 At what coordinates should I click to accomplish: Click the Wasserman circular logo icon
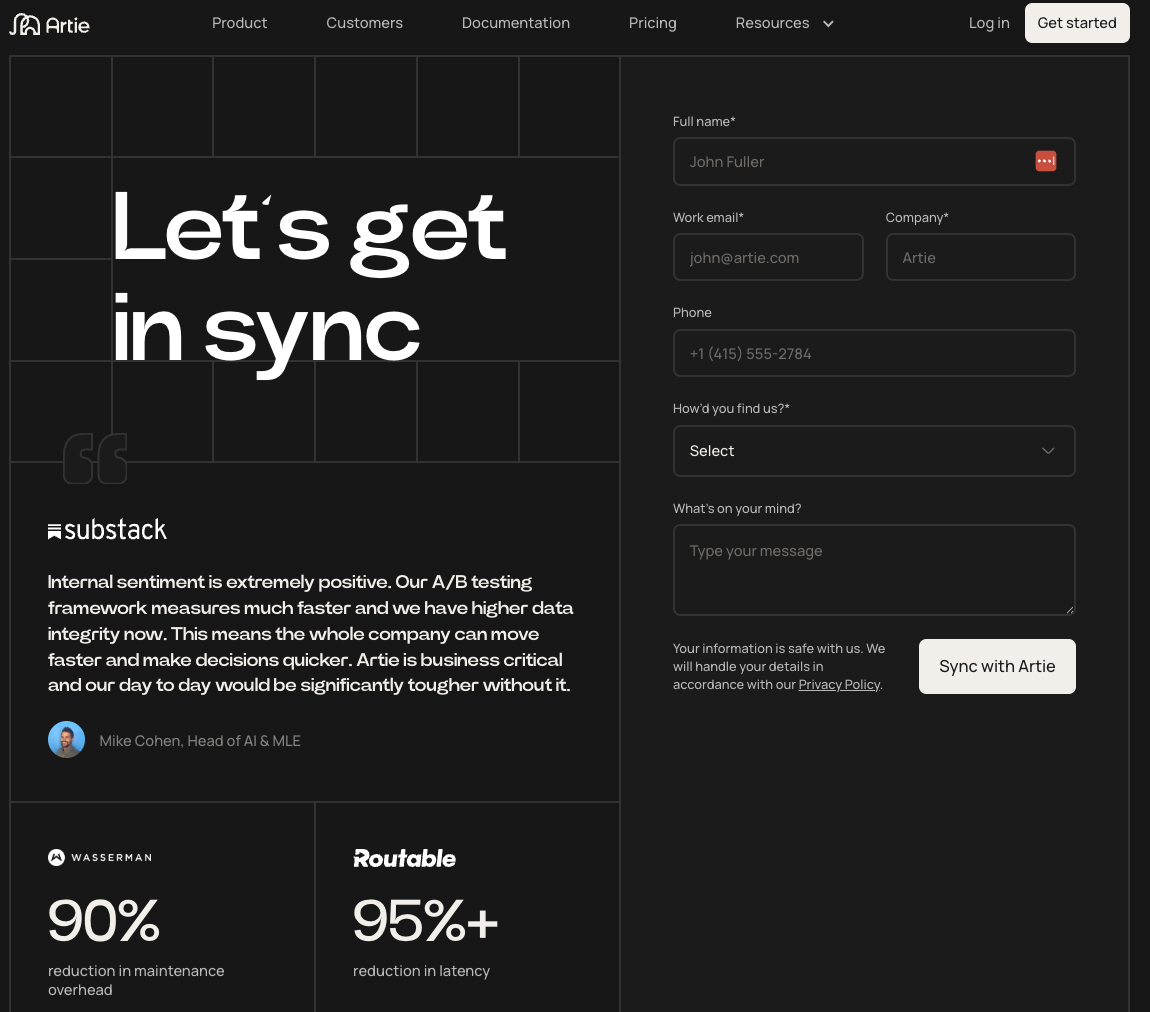(56, 857)
